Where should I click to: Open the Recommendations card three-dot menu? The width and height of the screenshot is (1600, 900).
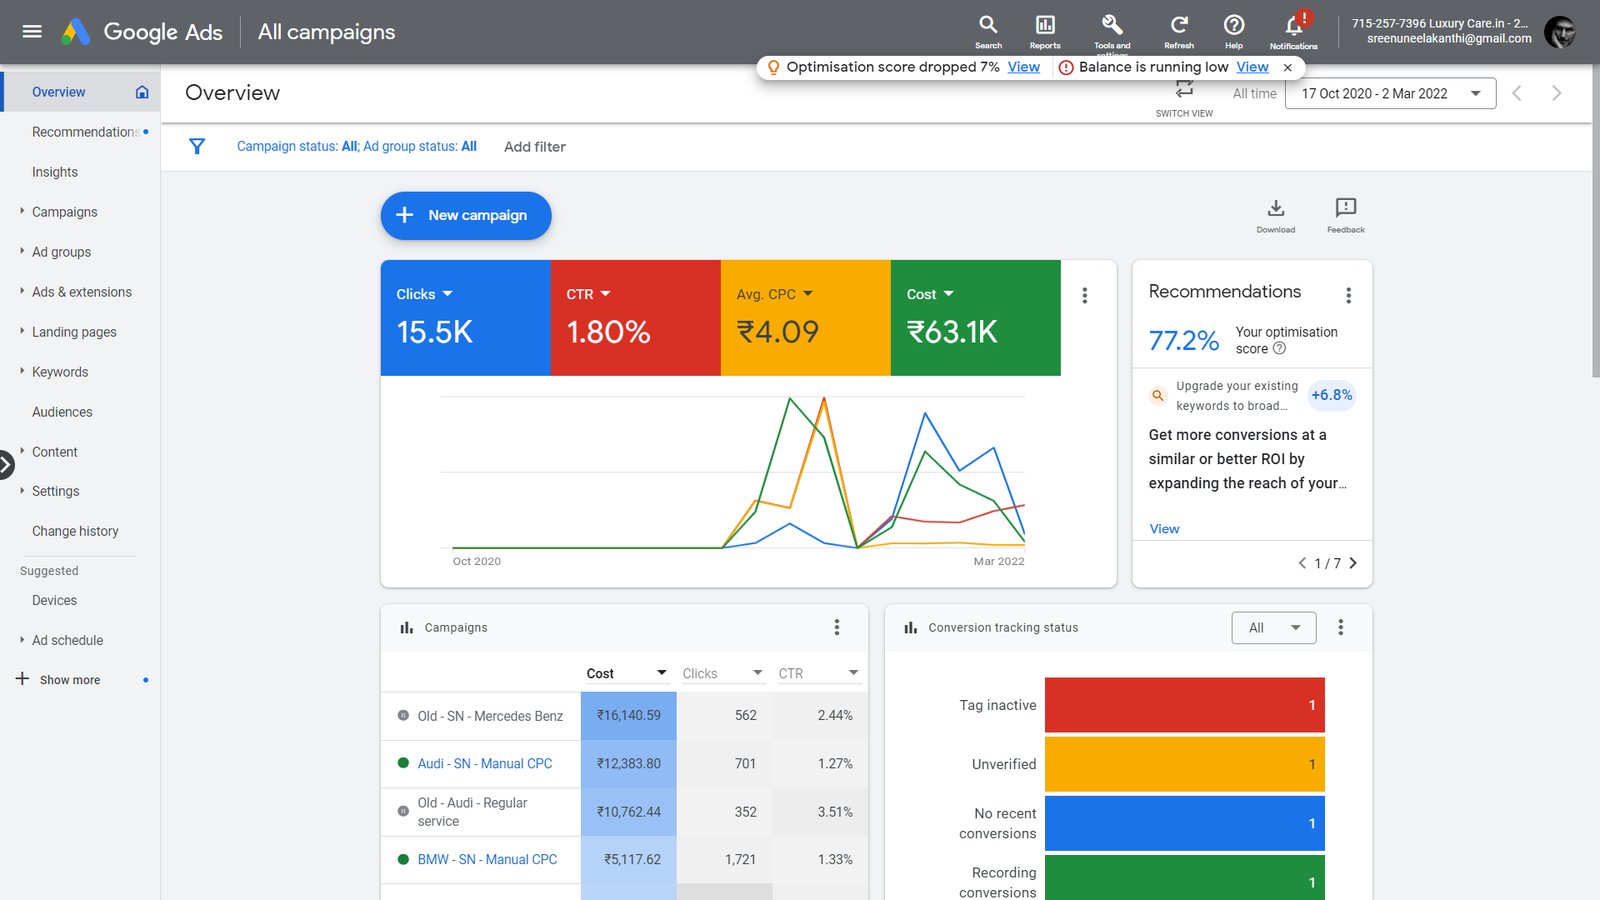(1349, 296)
